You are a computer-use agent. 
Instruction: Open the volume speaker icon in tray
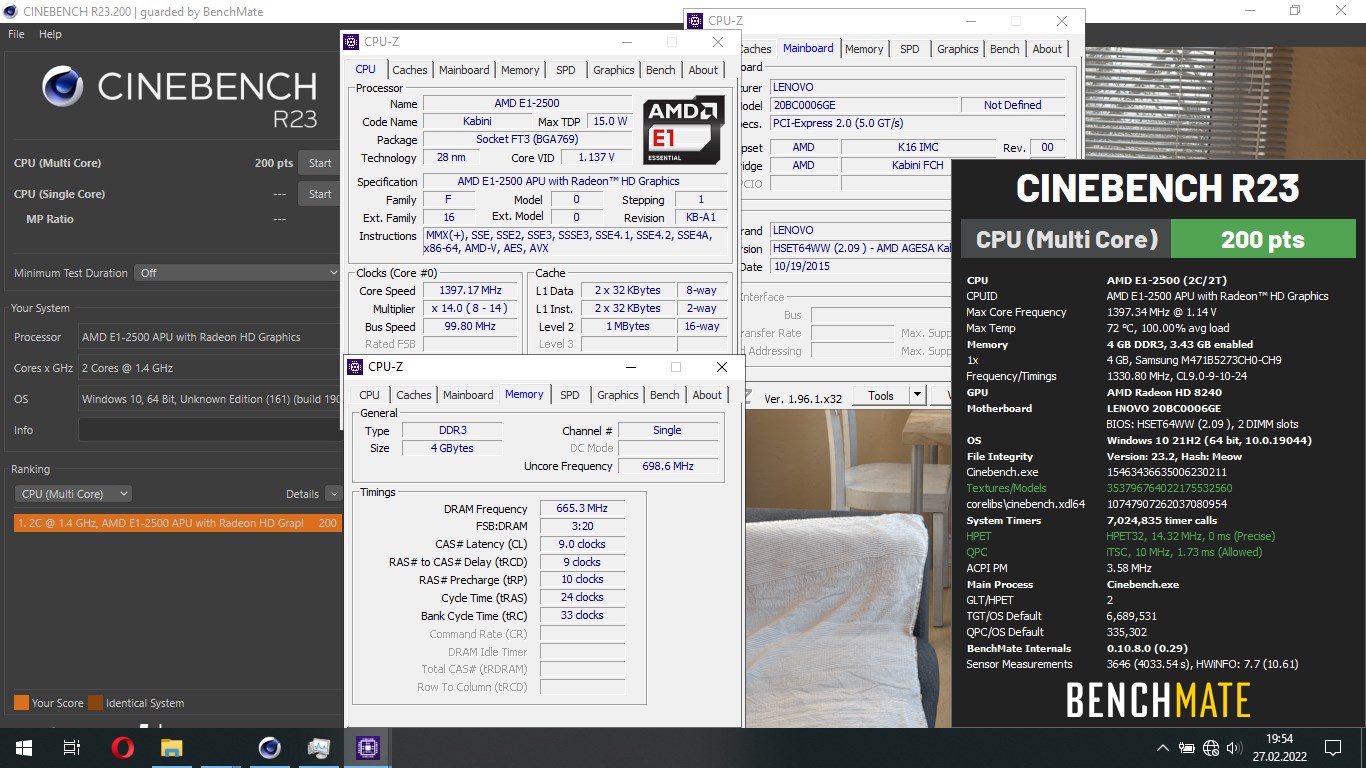[1236, 748]
